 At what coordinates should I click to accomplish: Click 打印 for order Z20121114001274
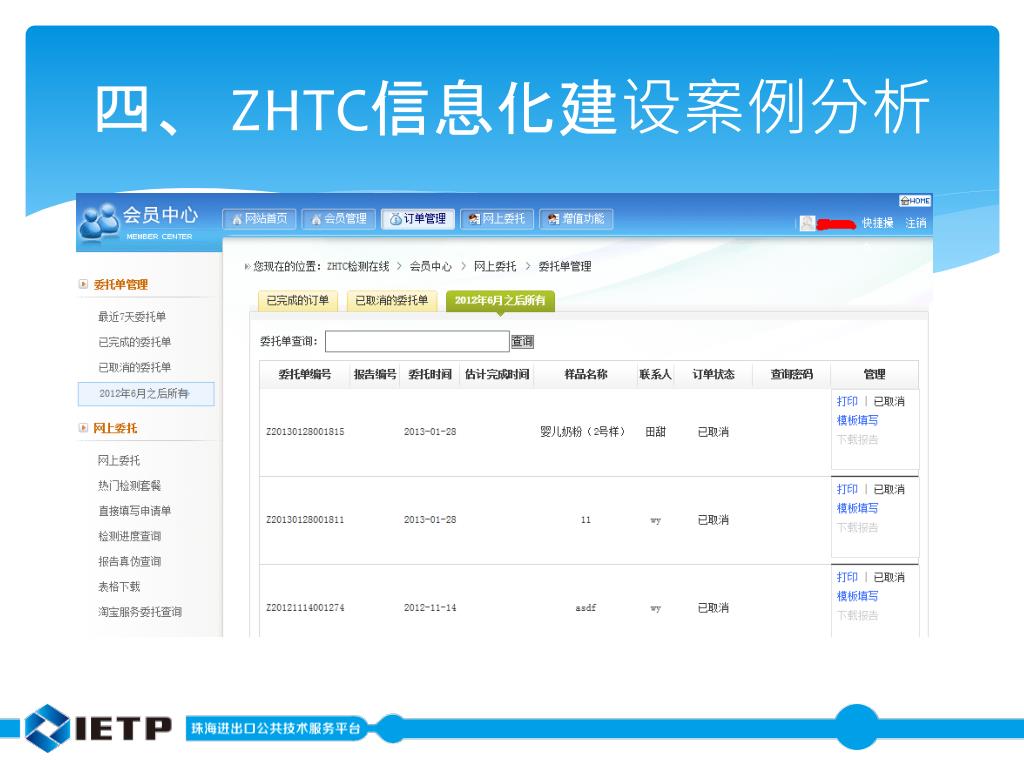(847, 577)
